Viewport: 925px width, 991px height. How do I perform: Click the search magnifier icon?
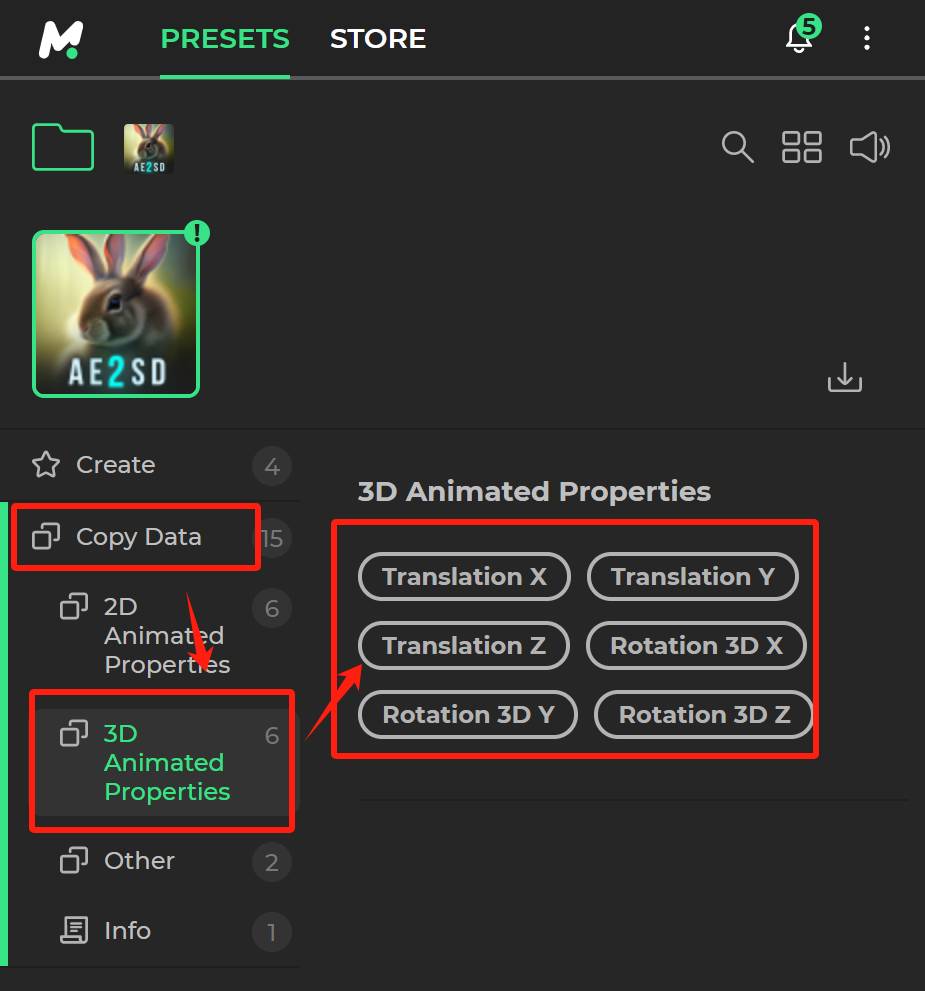click(737, 147)
